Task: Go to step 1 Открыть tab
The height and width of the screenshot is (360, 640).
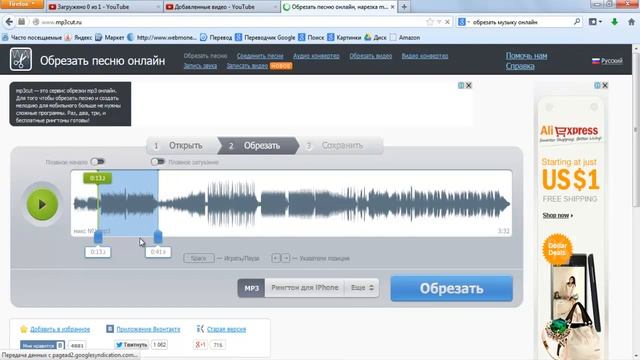Action: click(x=182, y=146)
